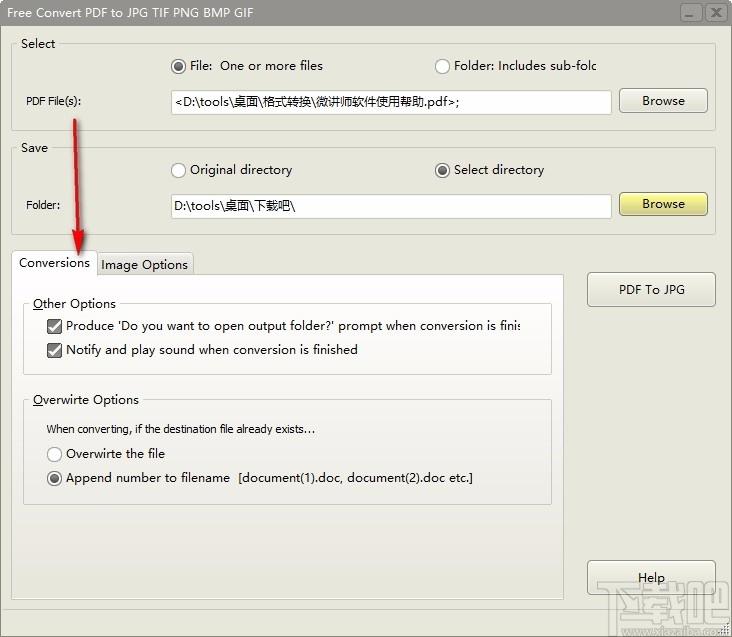Close the converter window
This screenshot has width=732, height=637.
point(716,13)
